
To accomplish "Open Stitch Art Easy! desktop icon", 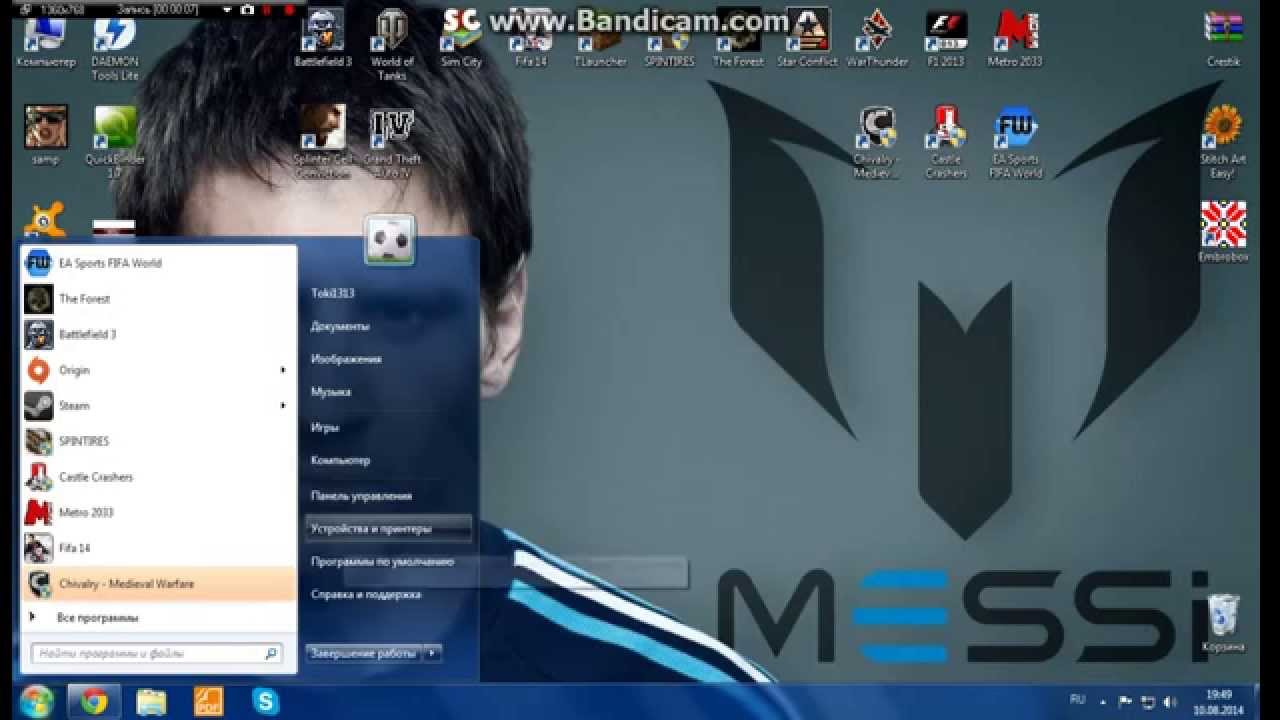I will tap(1223, 142).
